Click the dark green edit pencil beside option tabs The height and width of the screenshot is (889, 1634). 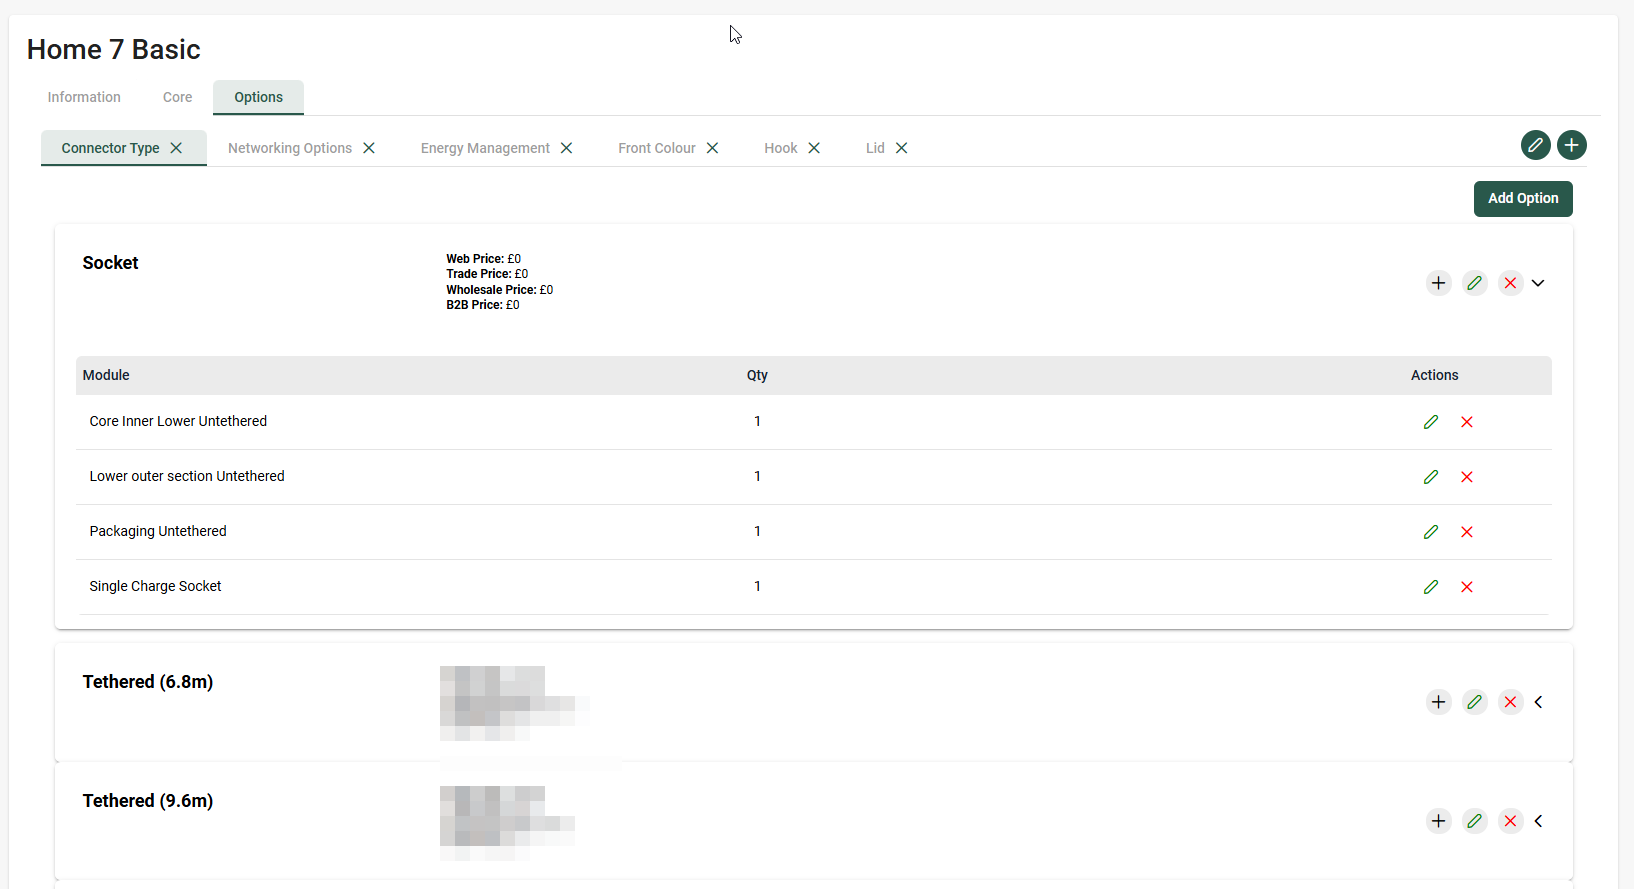[1535, 145]
